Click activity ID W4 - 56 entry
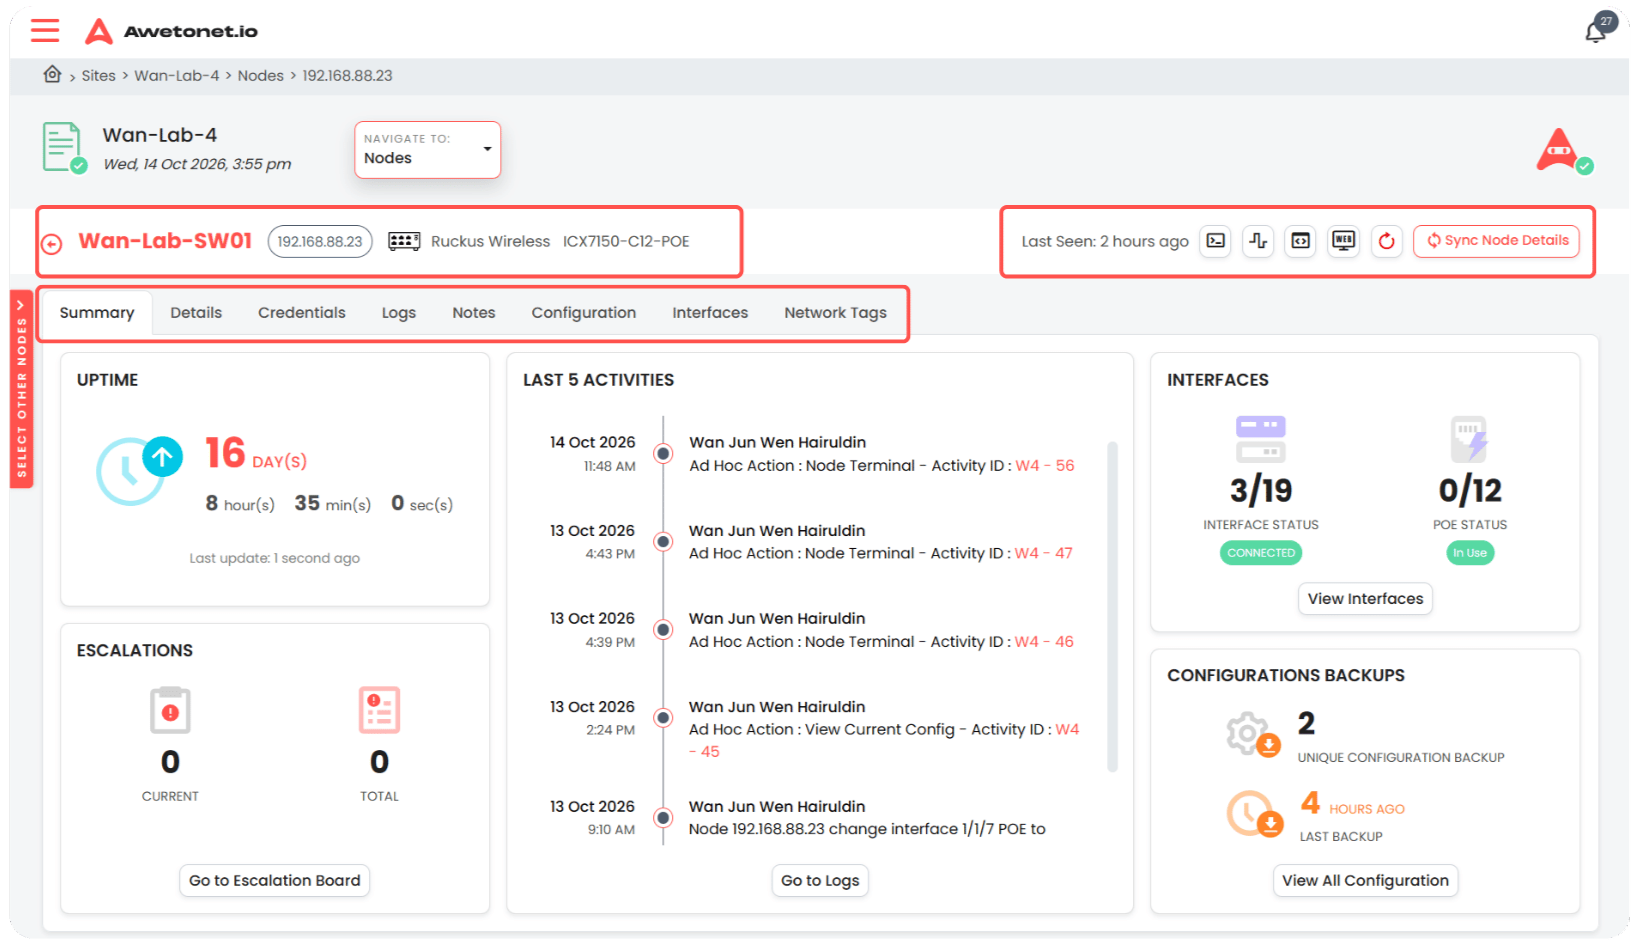The height and width of the screenshot is (946, 1637). click(x=1045, y=466)
